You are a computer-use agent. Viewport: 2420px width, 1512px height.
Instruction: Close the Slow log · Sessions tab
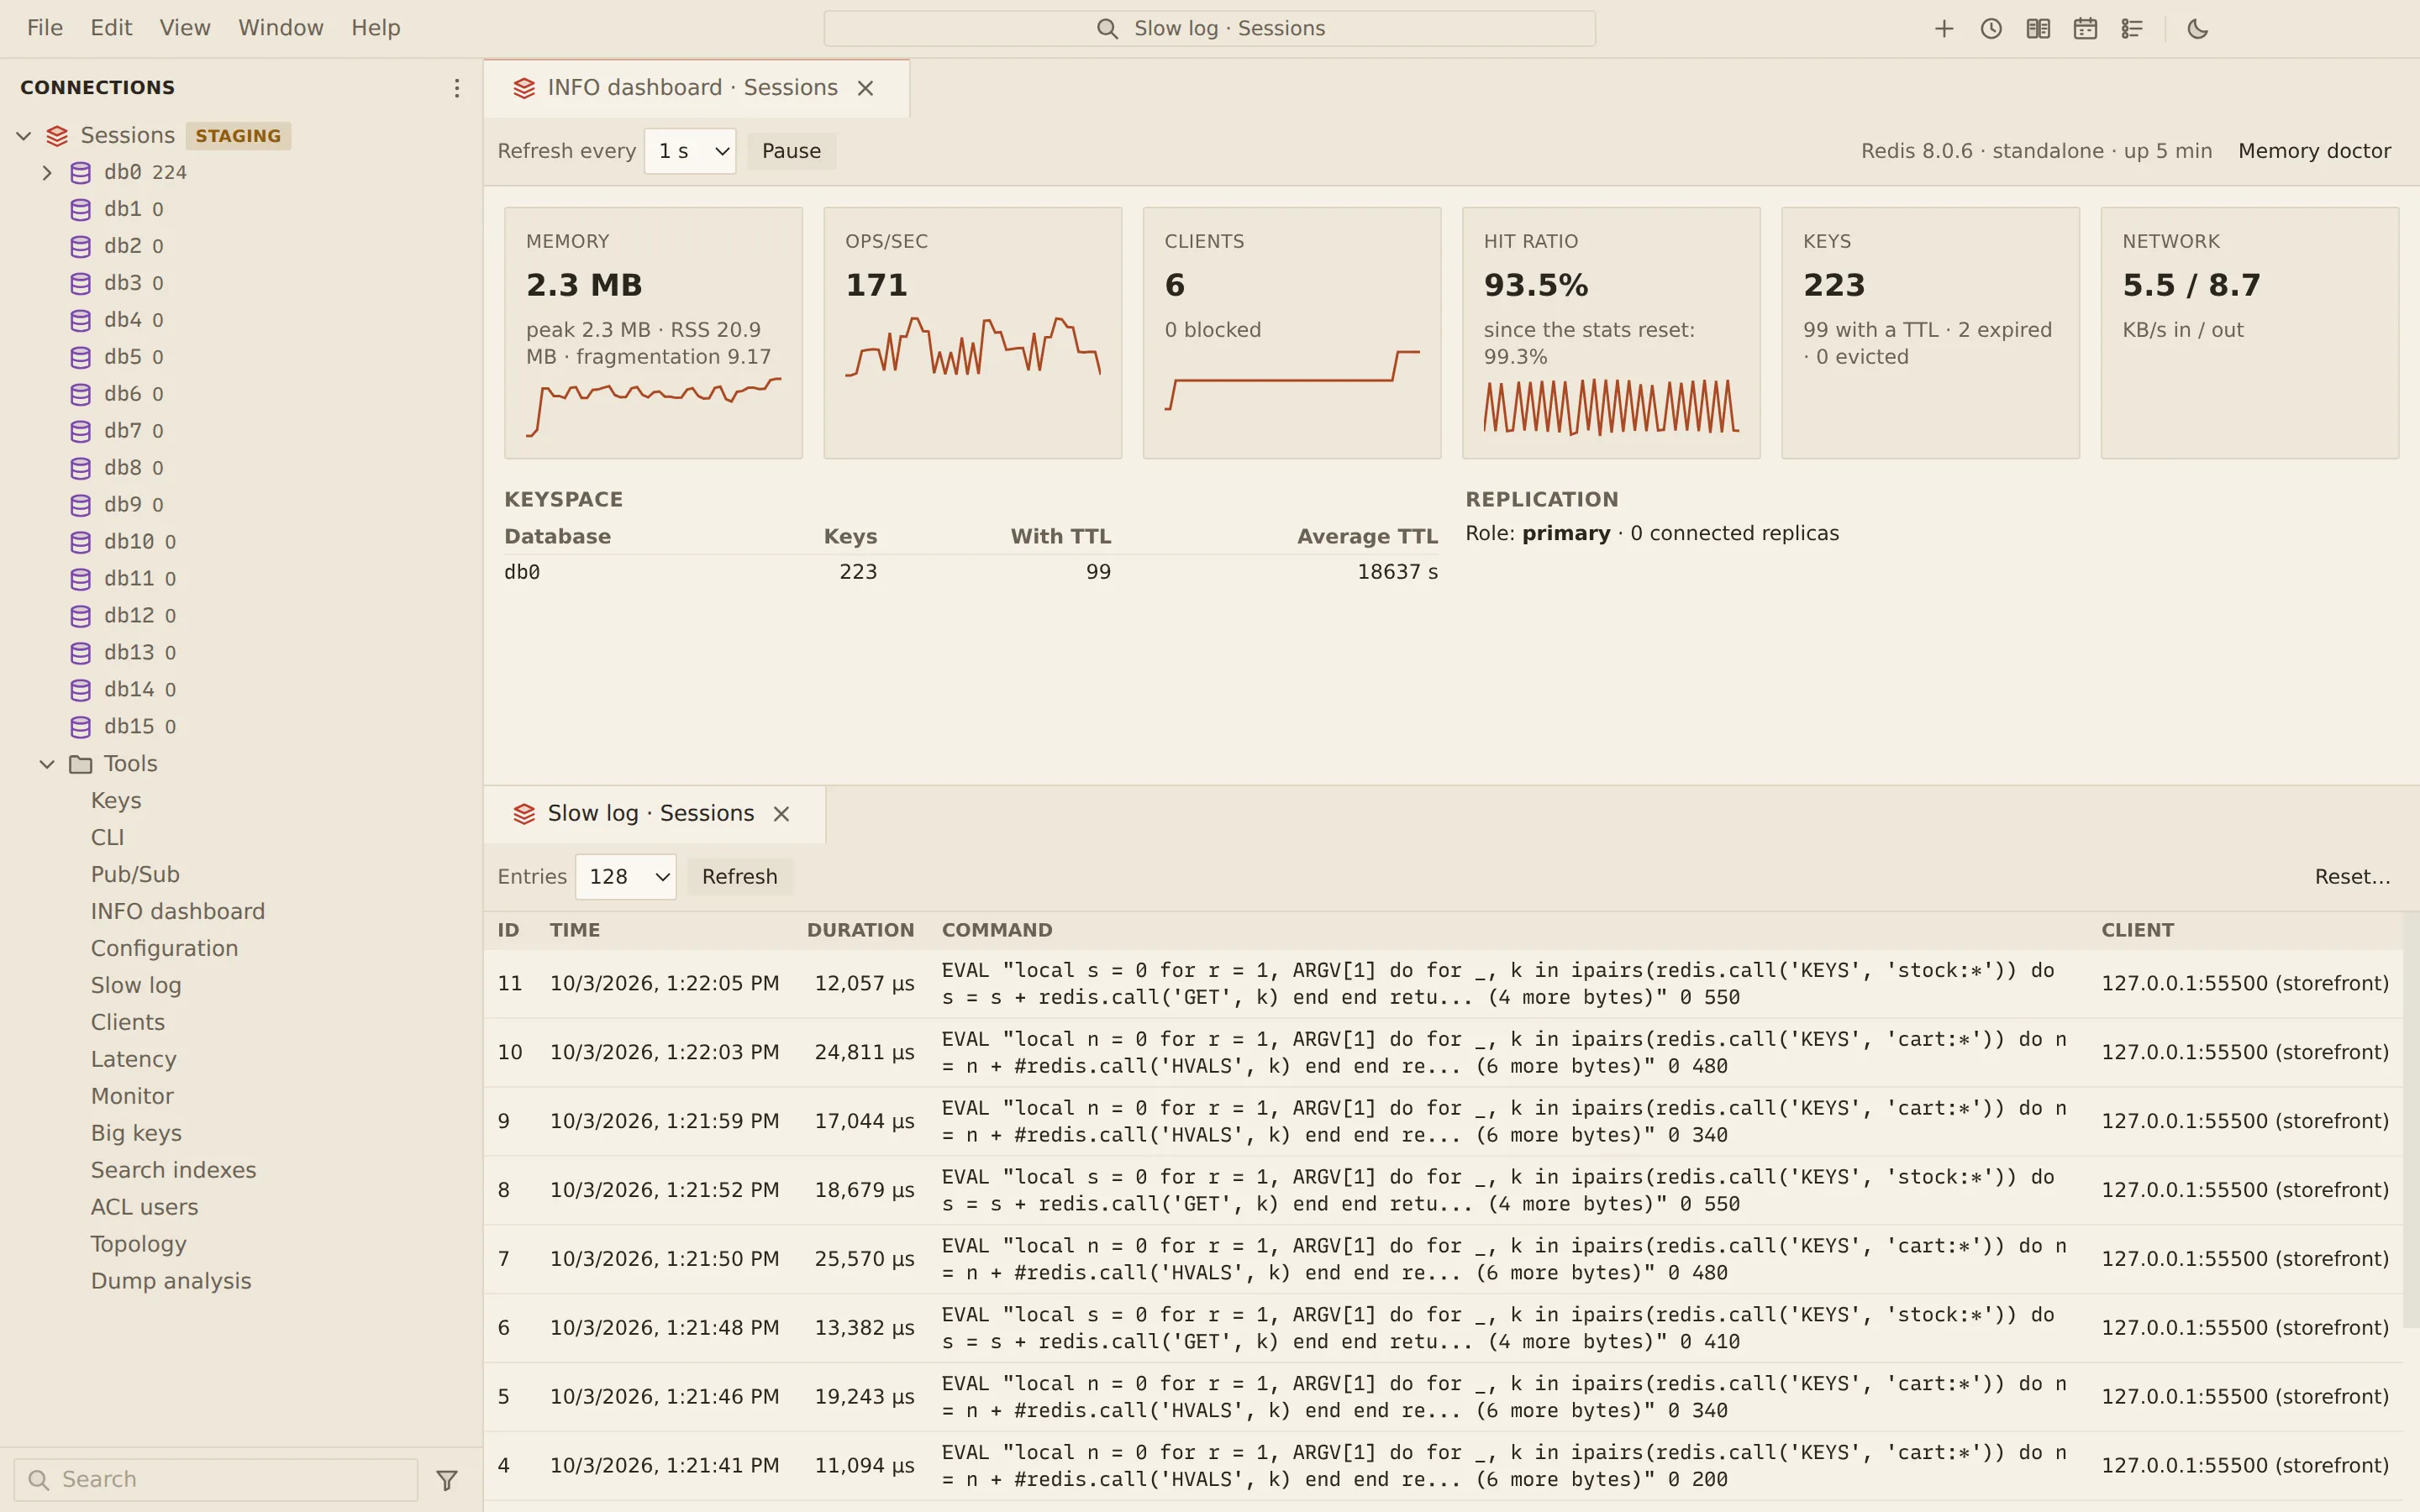(782, 814)
